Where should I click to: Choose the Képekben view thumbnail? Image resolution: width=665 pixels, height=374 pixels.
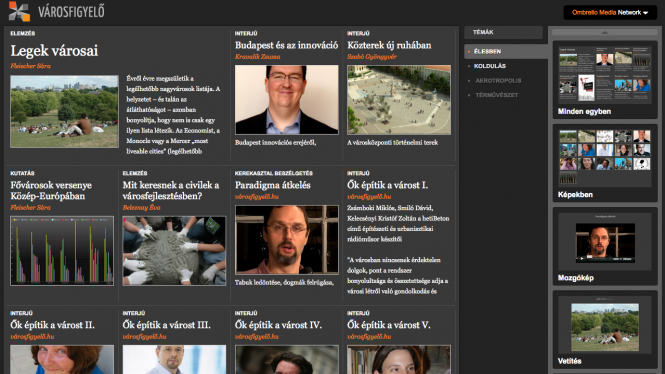[605, 163]
